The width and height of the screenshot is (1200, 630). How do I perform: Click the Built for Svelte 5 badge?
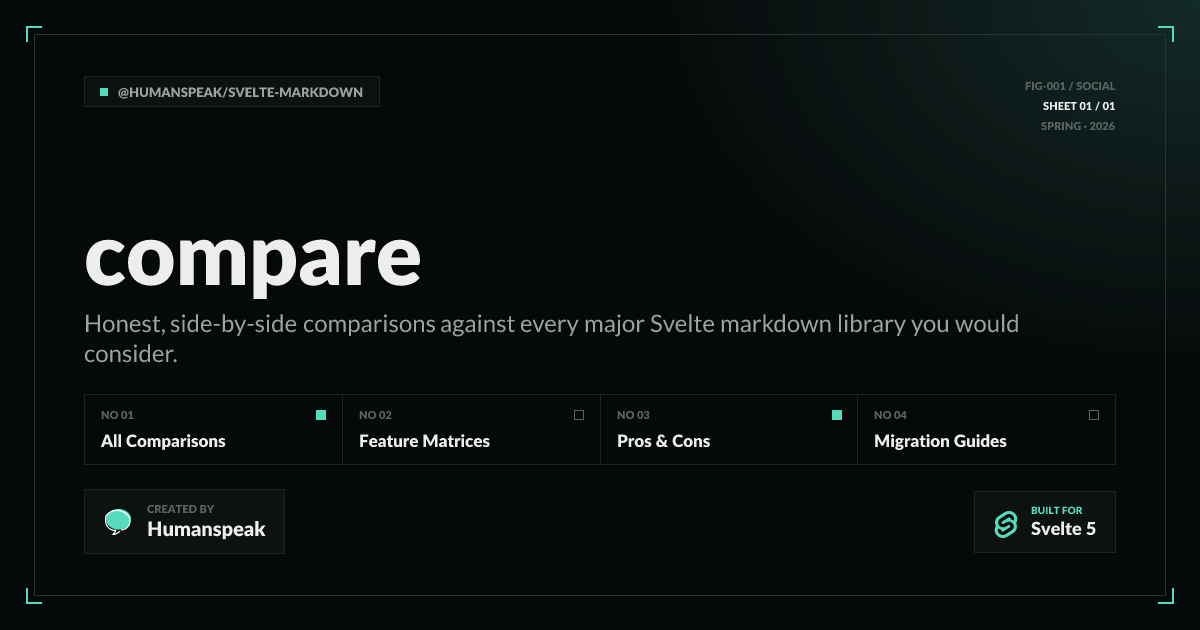(1045, 522)
